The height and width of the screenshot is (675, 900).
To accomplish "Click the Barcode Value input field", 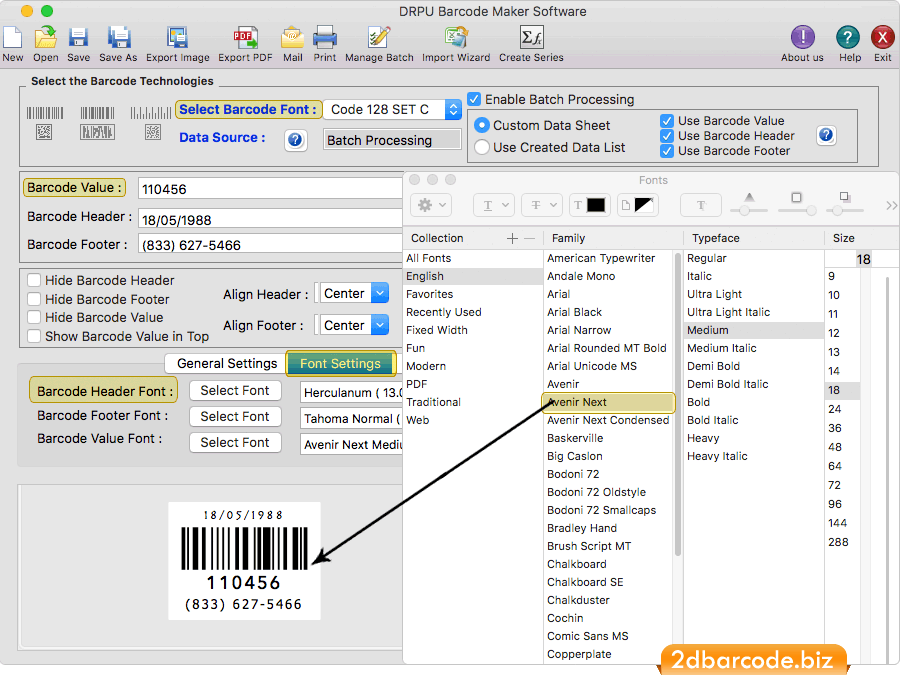I will tap(270, 189).
